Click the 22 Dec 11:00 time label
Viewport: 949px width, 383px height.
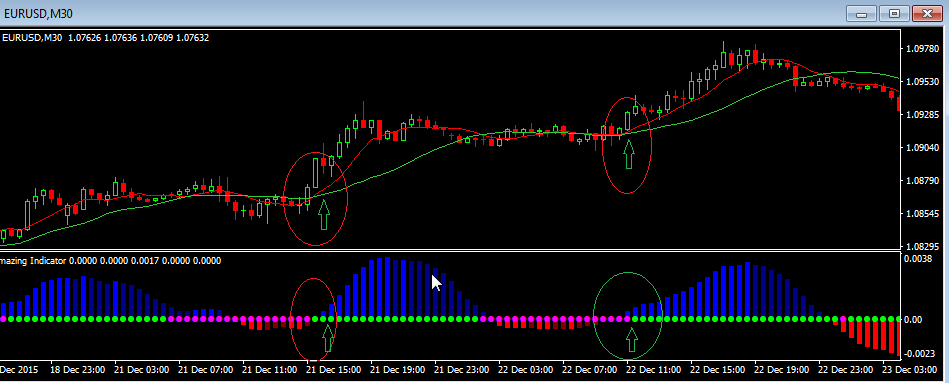click(655, 369)
